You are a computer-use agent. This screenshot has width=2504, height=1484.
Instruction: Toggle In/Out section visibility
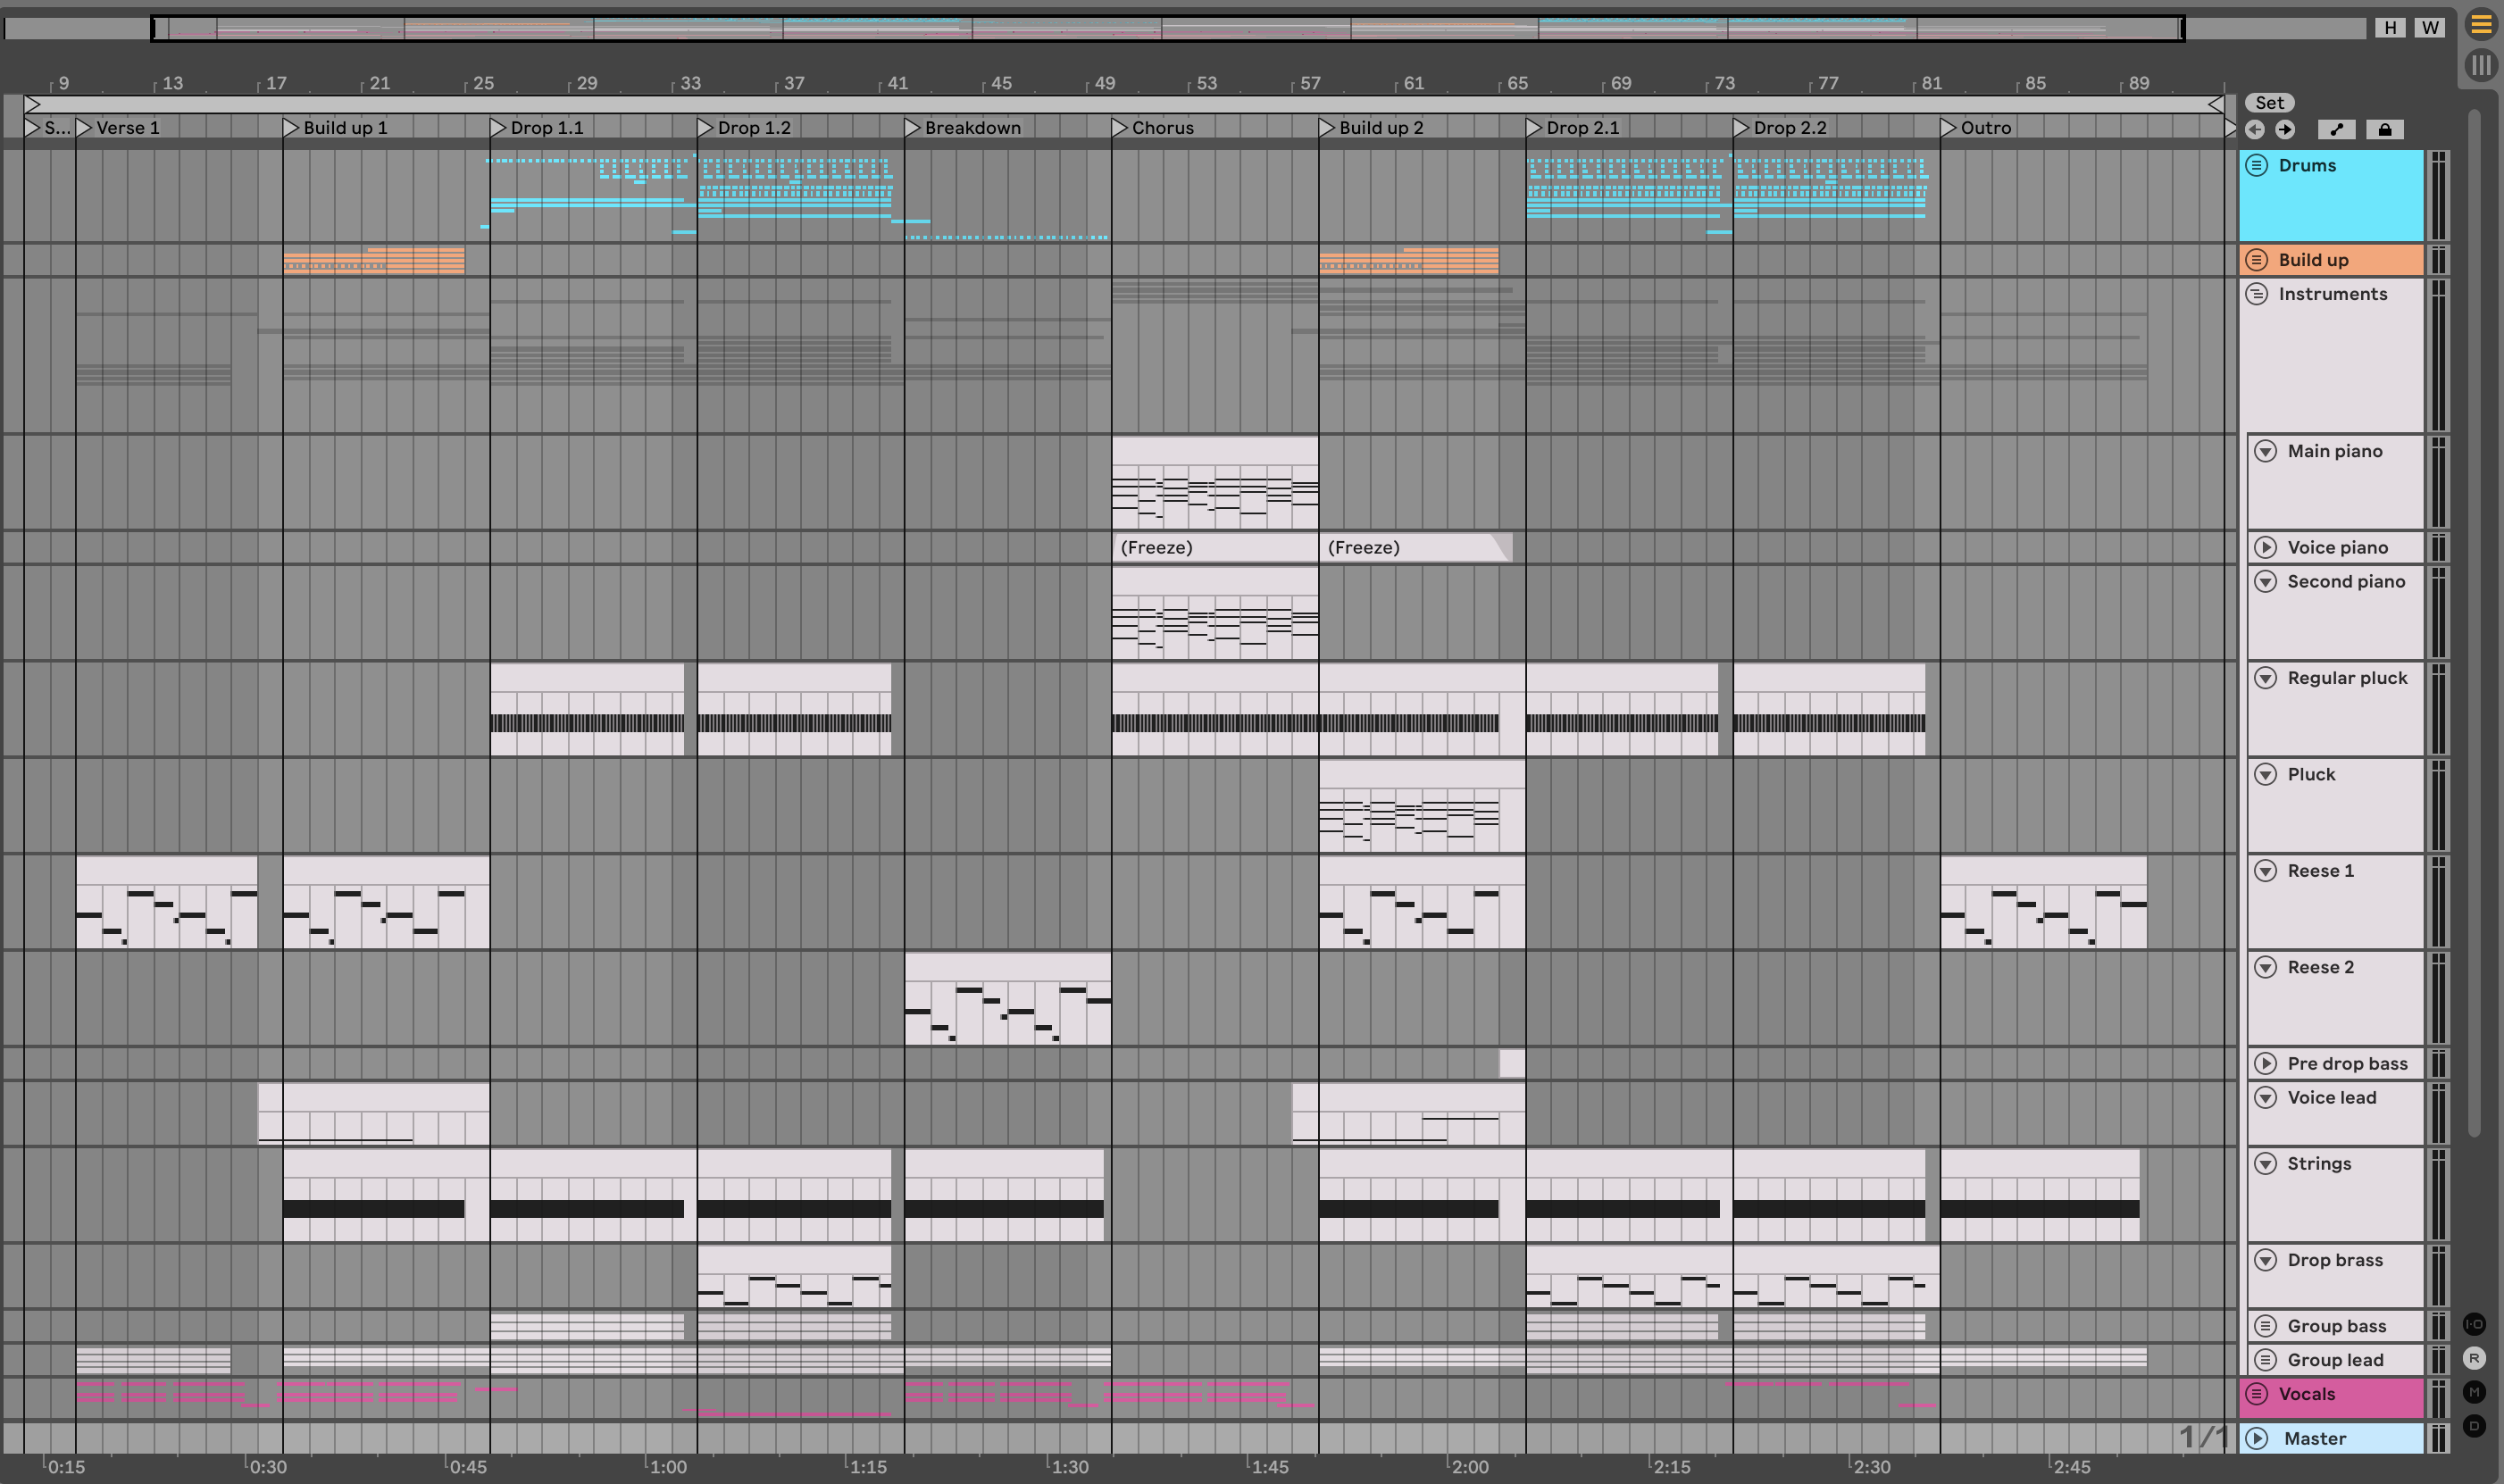[2474, 1324]
